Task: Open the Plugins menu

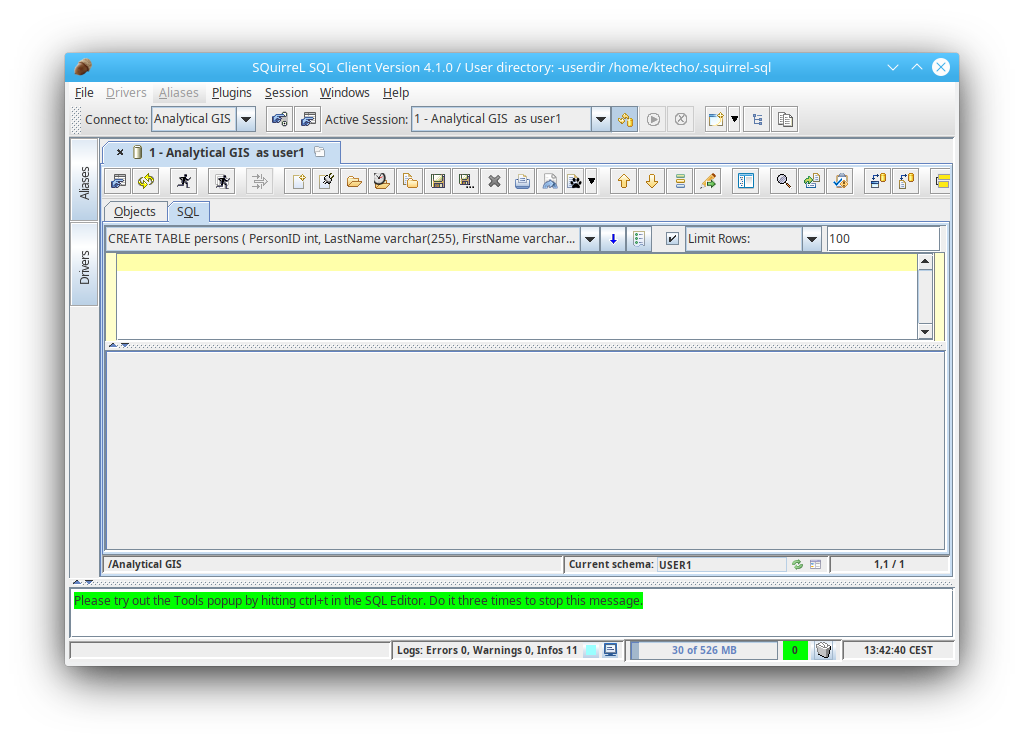Action: 231,93
